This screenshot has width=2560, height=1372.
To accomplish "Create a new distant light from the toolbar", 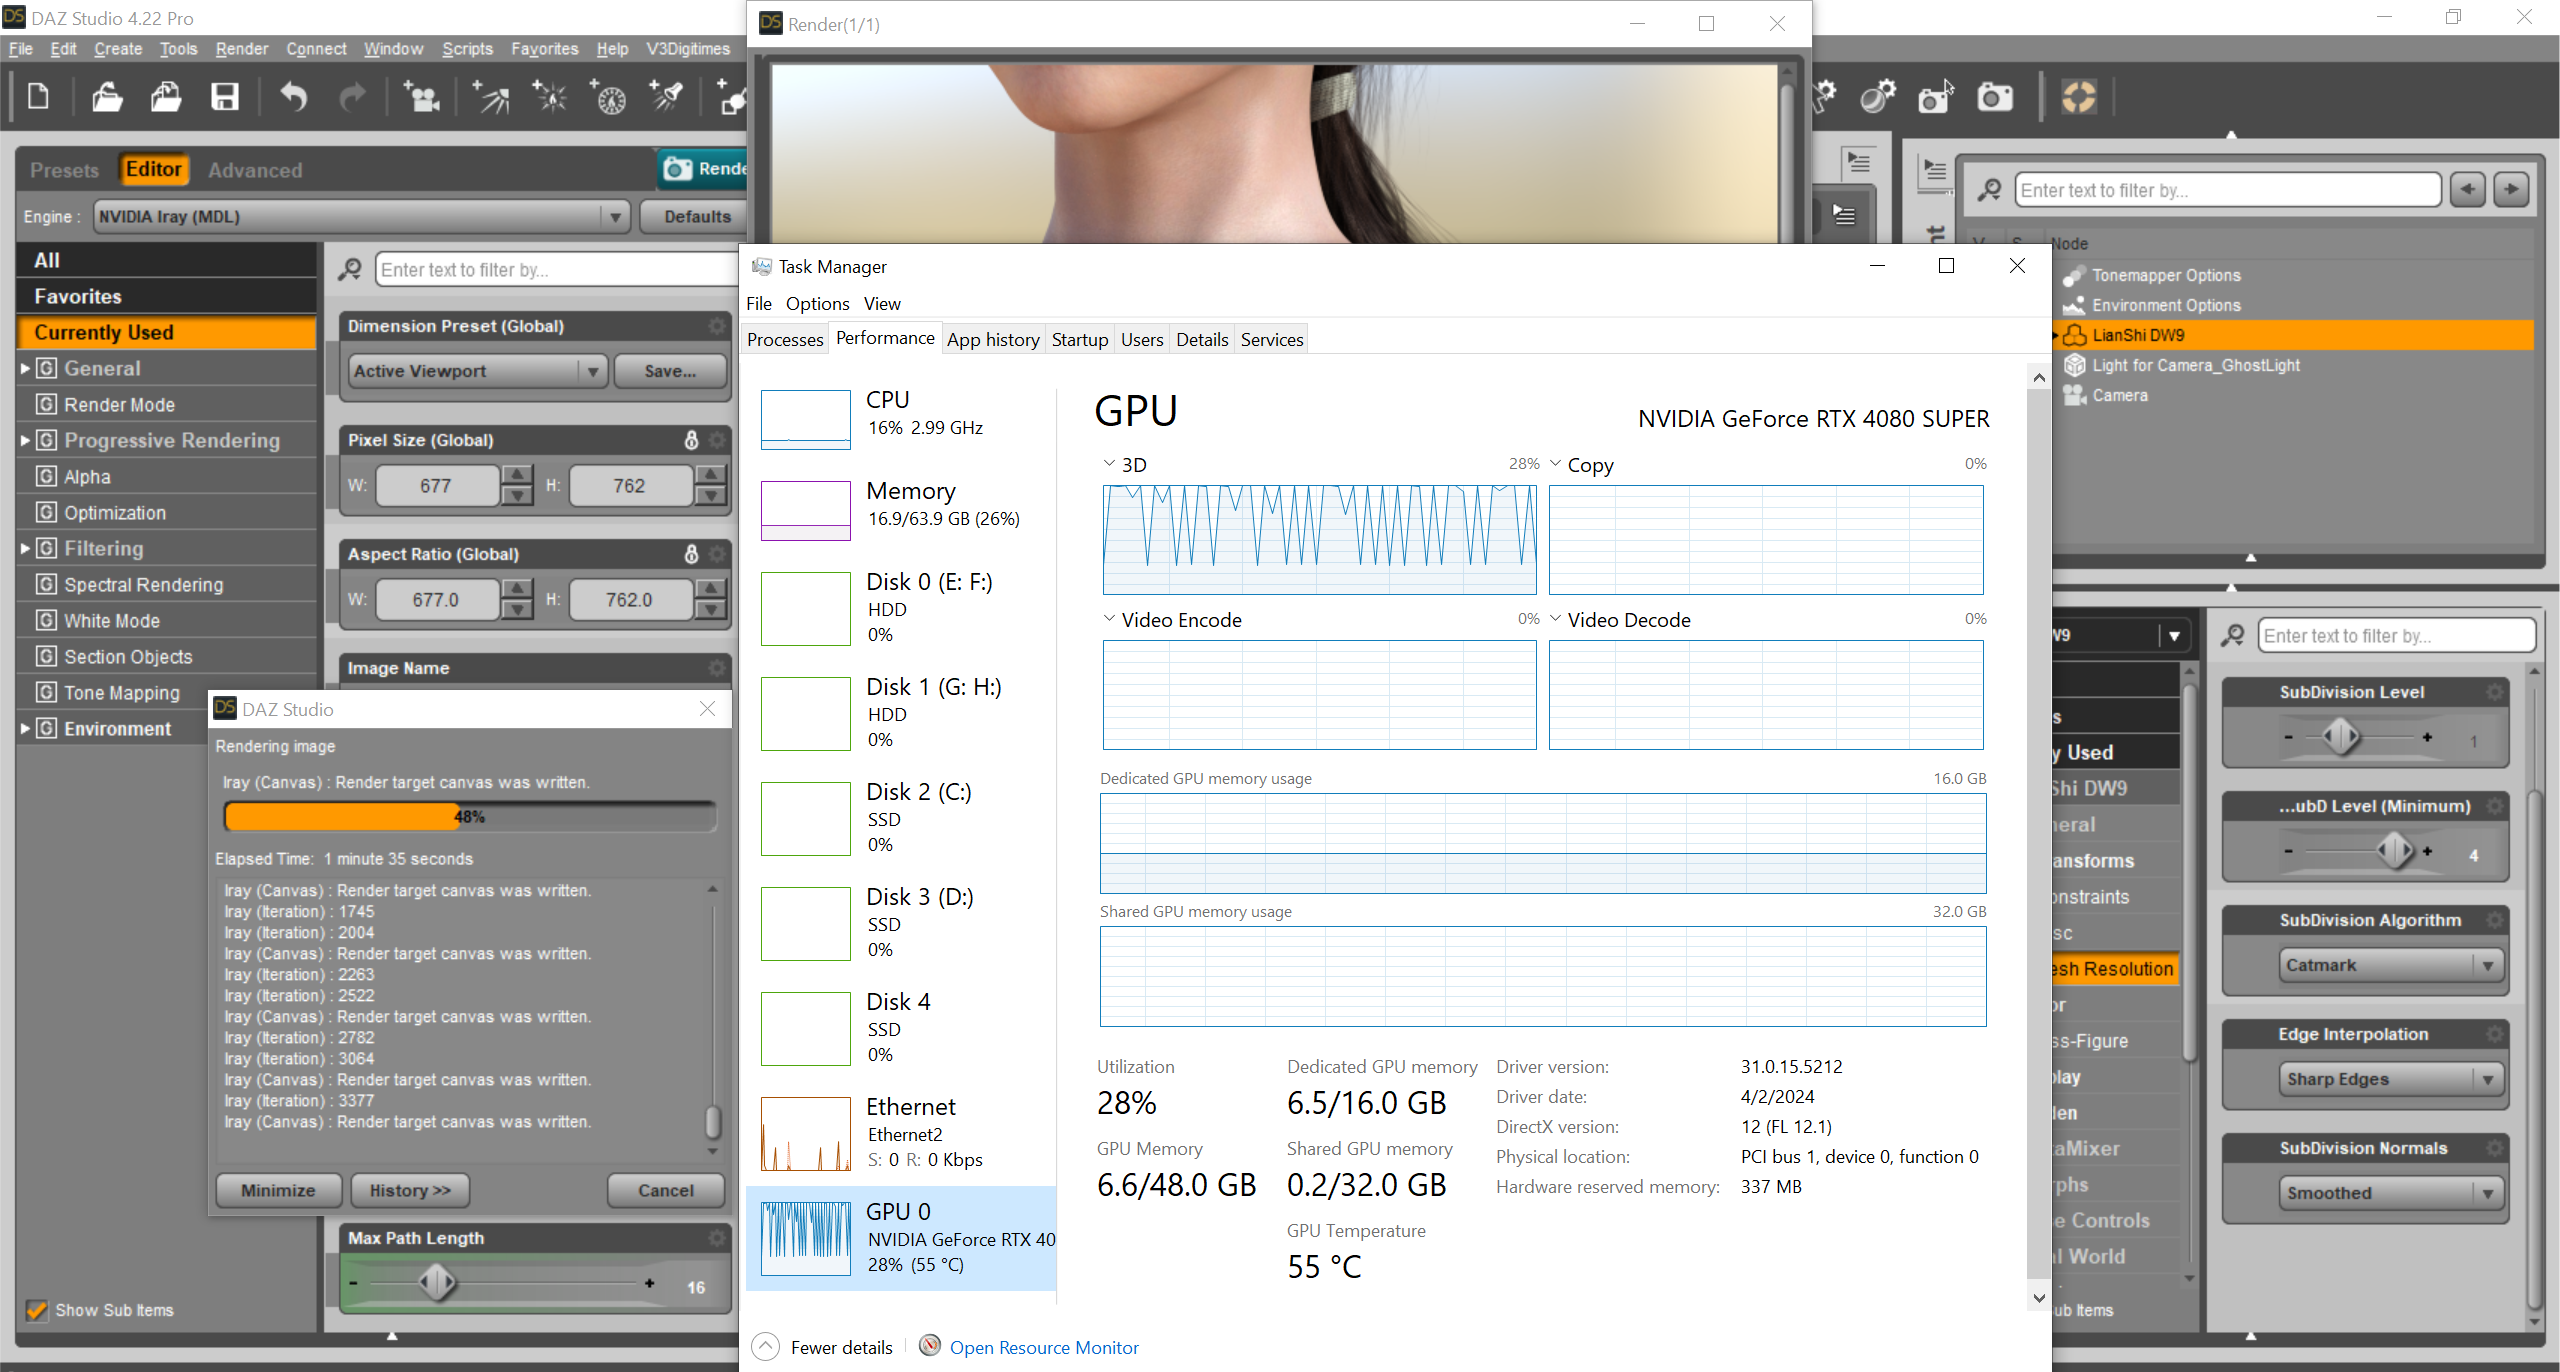I will pos(491,97).
